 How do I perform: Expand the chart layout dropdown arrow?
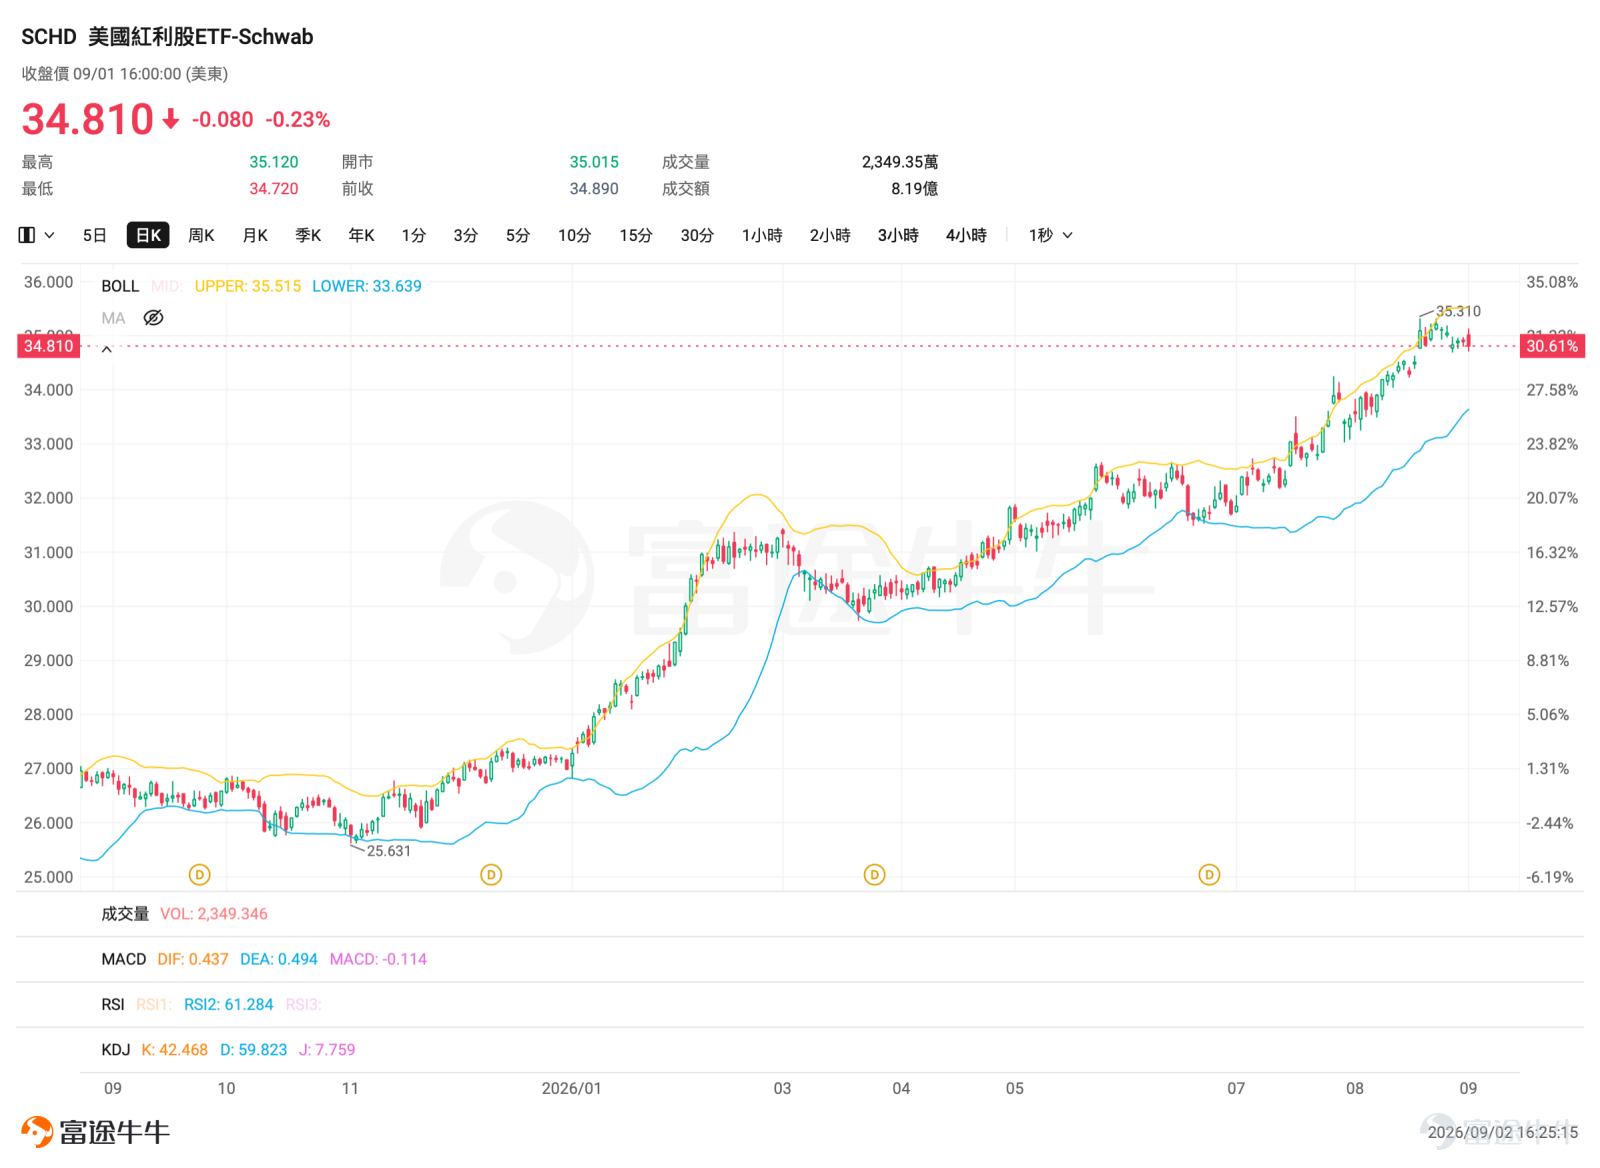click(49, 235)
